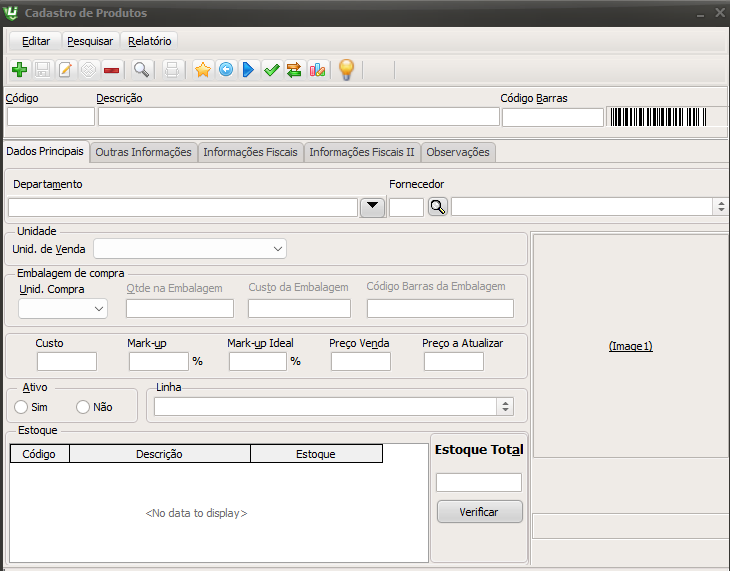Open the Relatório menu
730x571 pixels.
pos(149,41)
